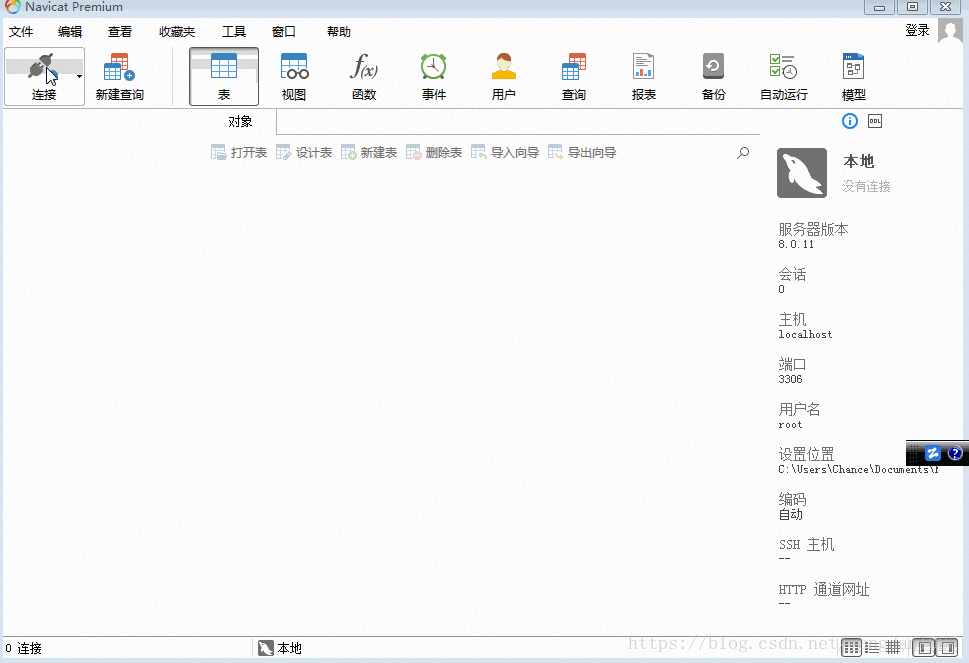Open the Edit (编辑) menu
Image resolution: width=969 pixels, height=663 pixels.
coord(70,32)
